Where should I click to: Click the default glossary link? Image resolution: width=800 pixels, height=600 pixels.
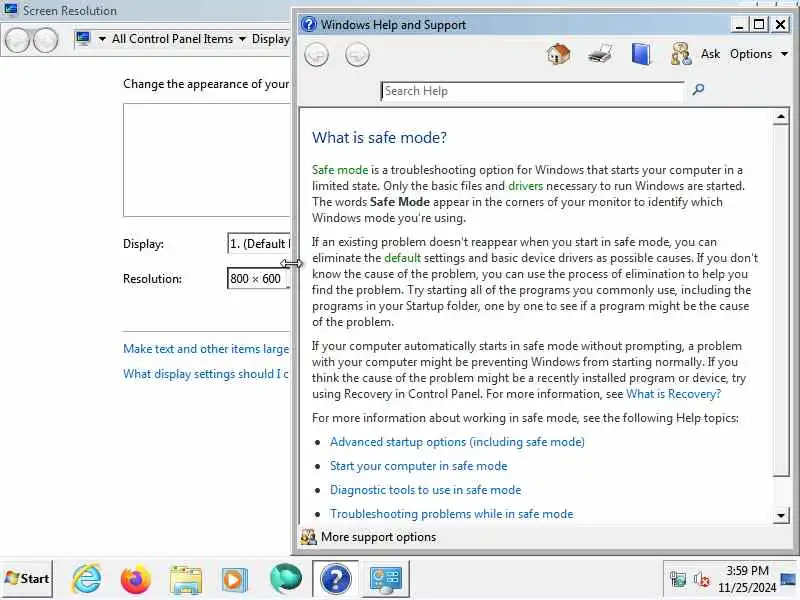[x=403, y=258]
